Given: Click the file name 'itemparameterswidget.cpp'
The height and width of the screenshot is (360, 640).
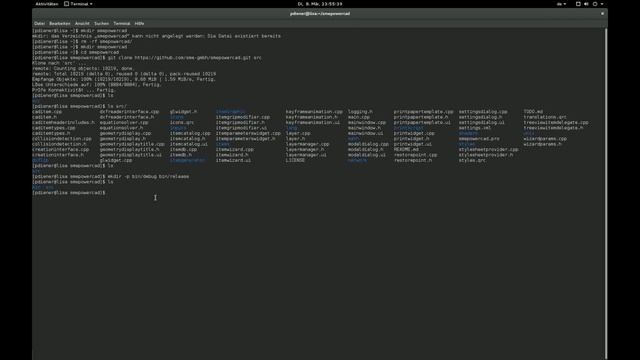Looking at the screenshot, I should (248, 133).
